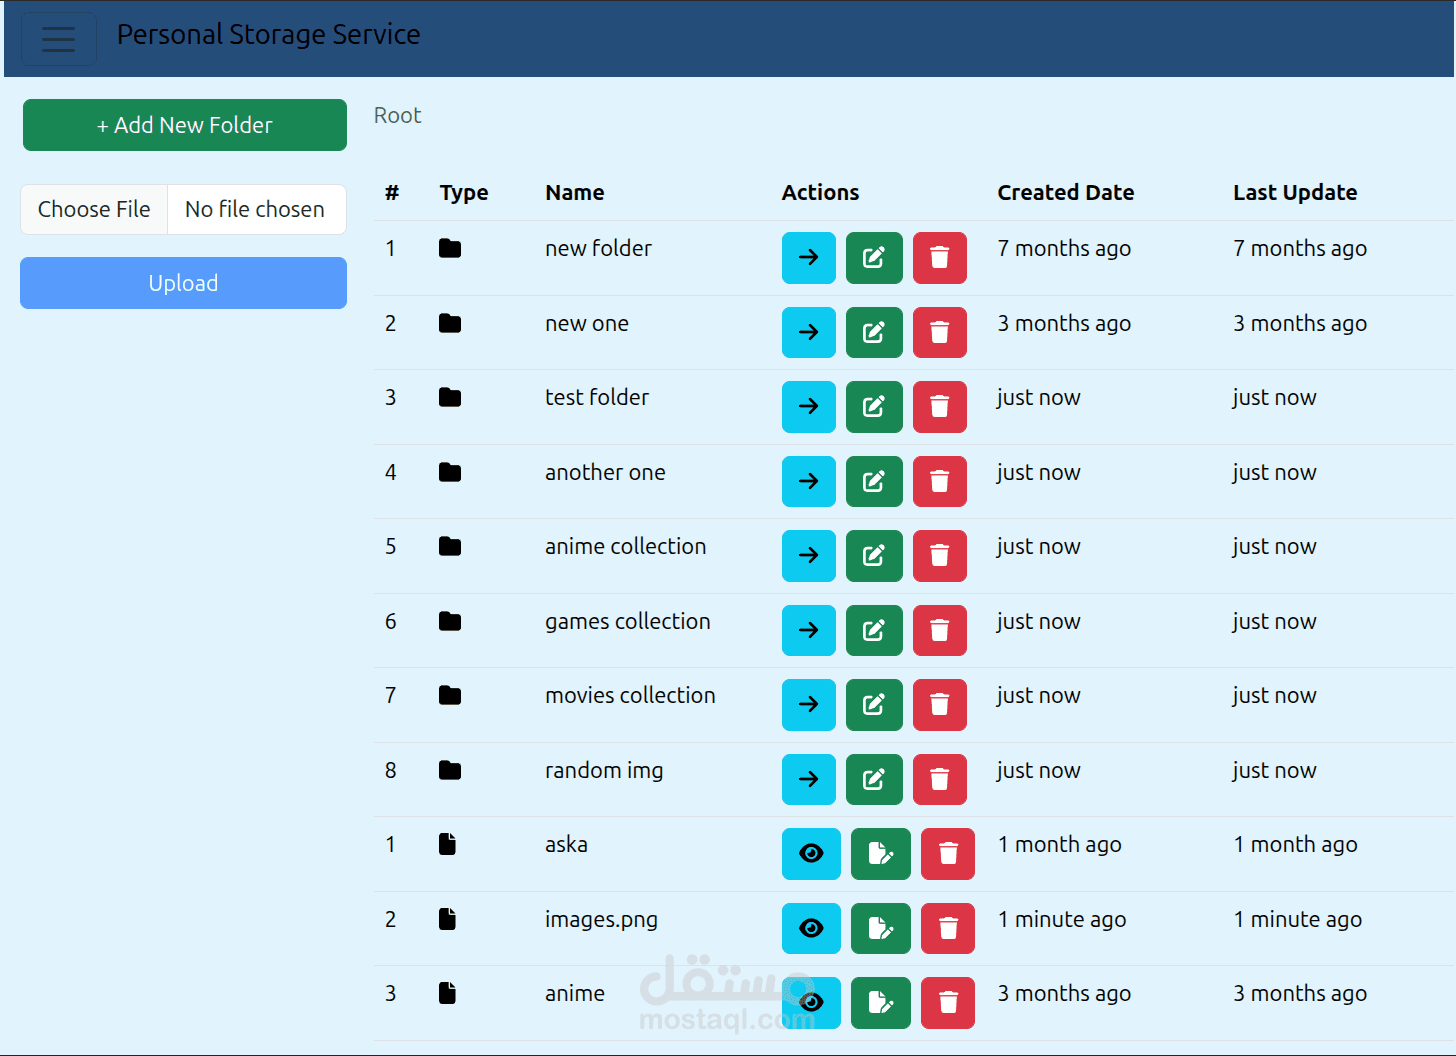This screenshot has height=1056, width=1456.
Task: Enter the 'another one' folder via arrow
Action: [809, 481]
